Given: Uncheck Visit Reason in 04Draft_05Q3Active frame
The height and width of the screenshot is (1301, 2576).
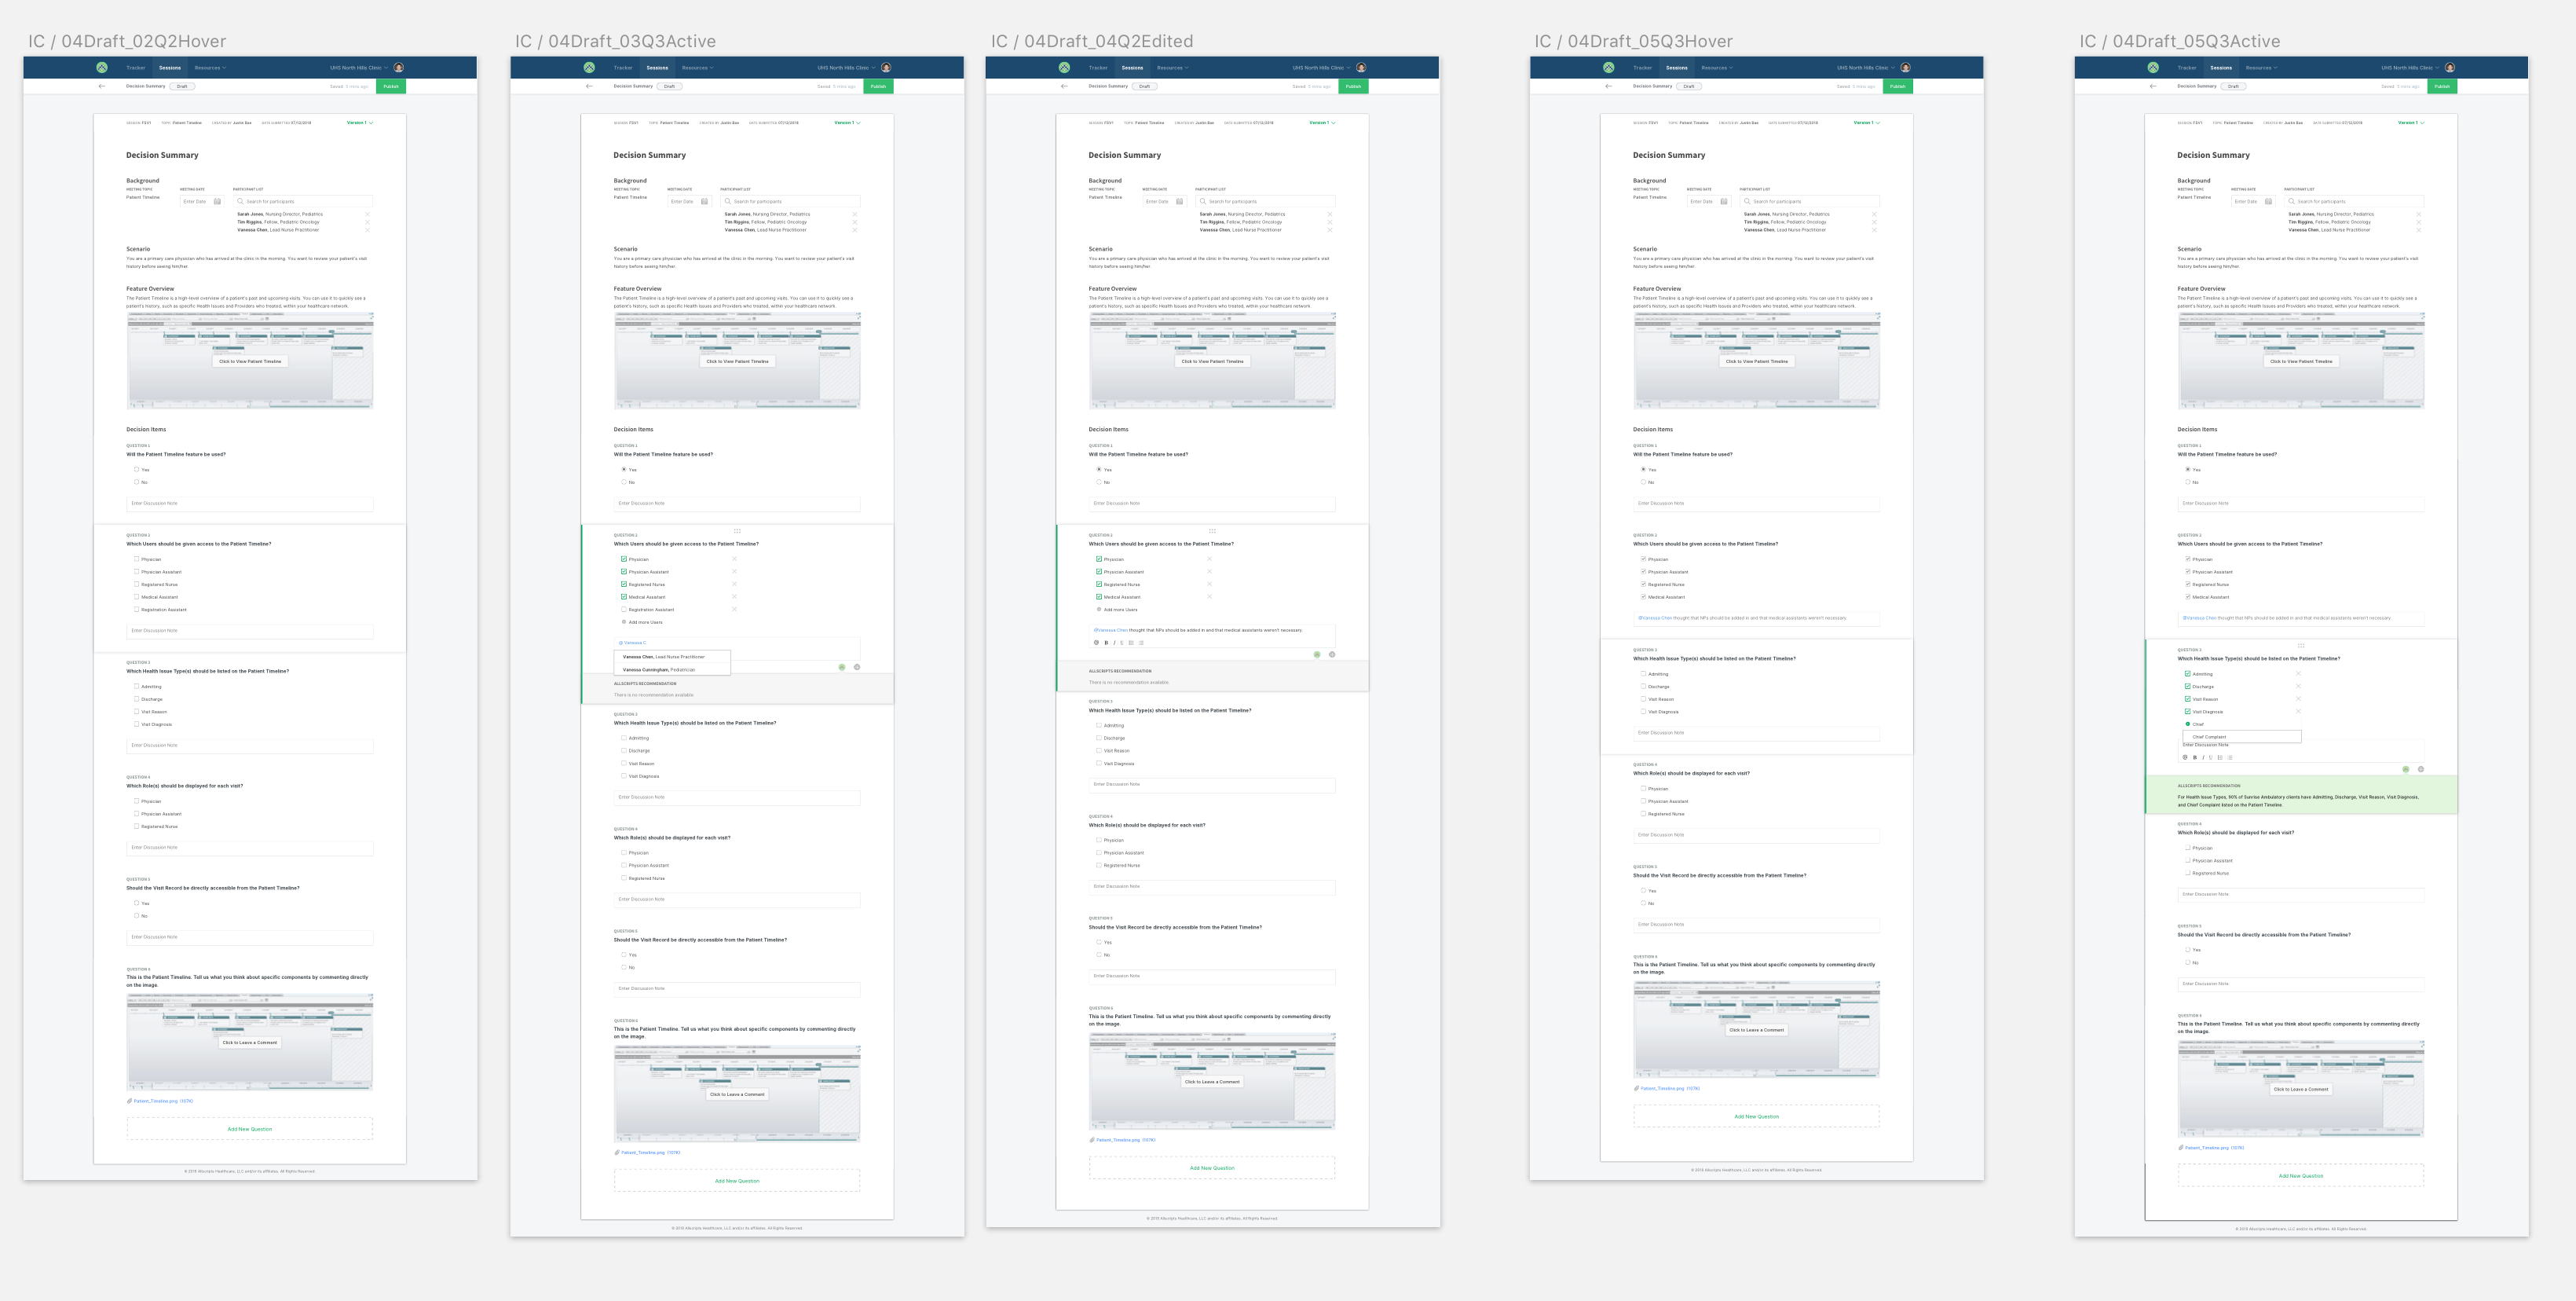Looking at the screenshot, I should coord(2188,699).
